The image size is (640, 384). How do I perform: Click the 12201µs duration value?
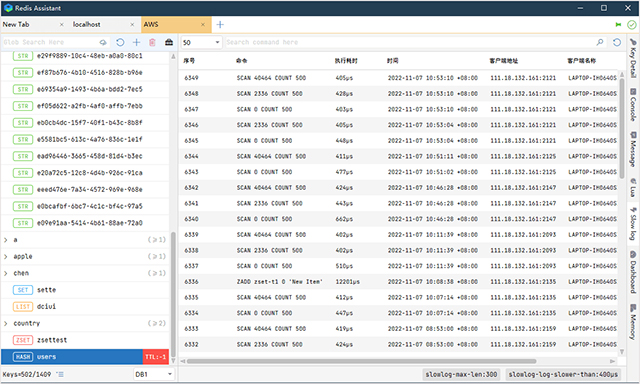click(347, 282)
